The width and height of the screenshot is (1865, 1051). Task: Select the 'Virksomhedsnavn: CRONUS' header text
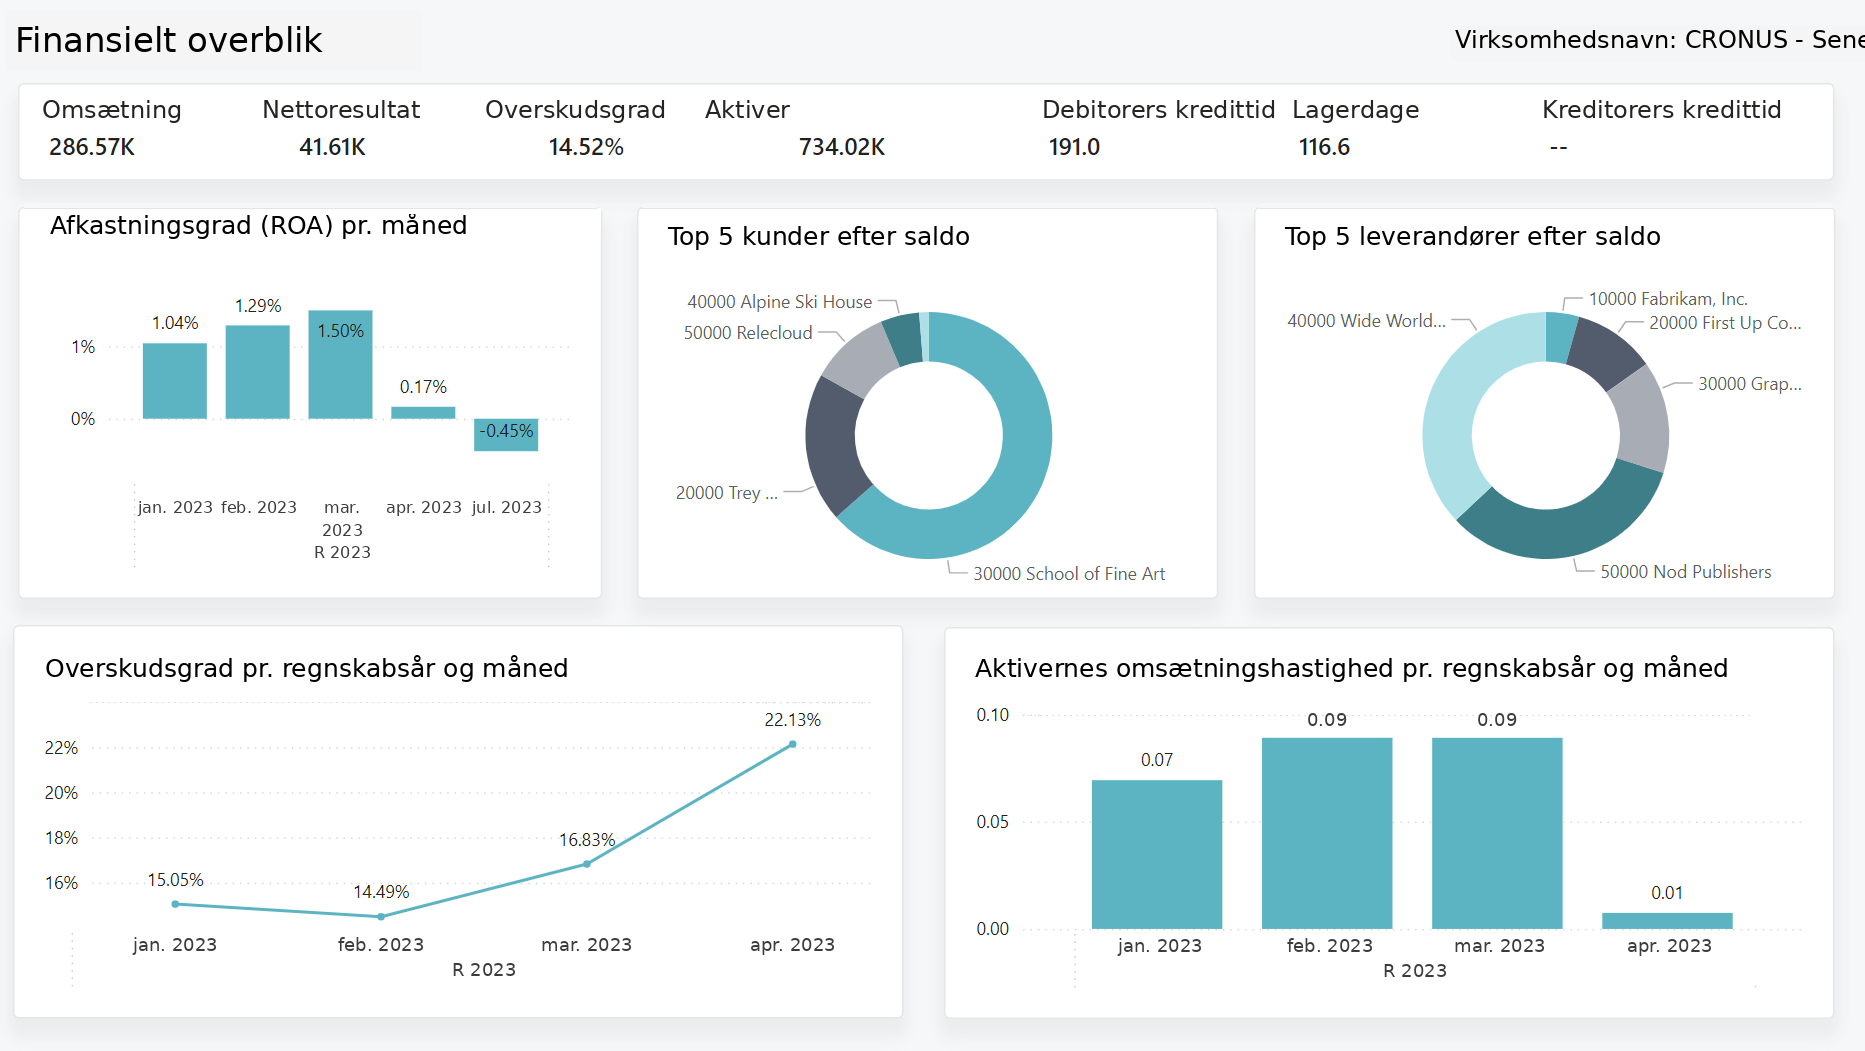pyautogui.click(x=1659, y=40)
